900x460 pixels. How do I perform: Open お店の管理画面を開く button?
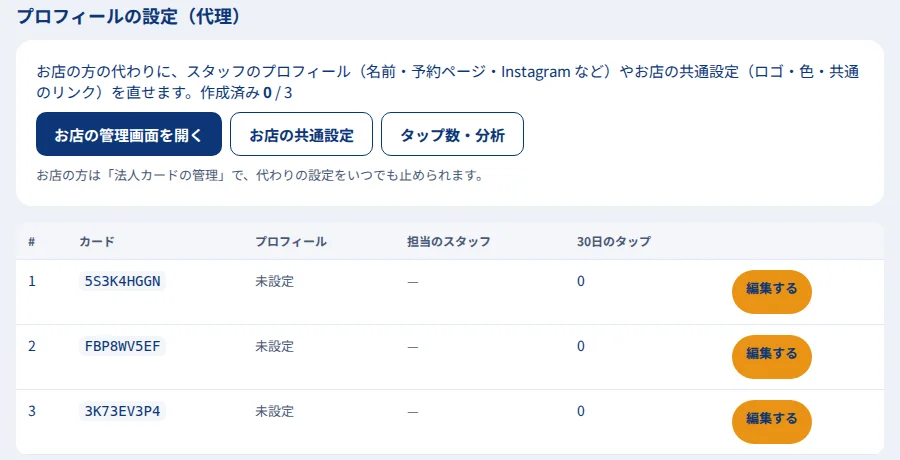[x=129, y=134]
